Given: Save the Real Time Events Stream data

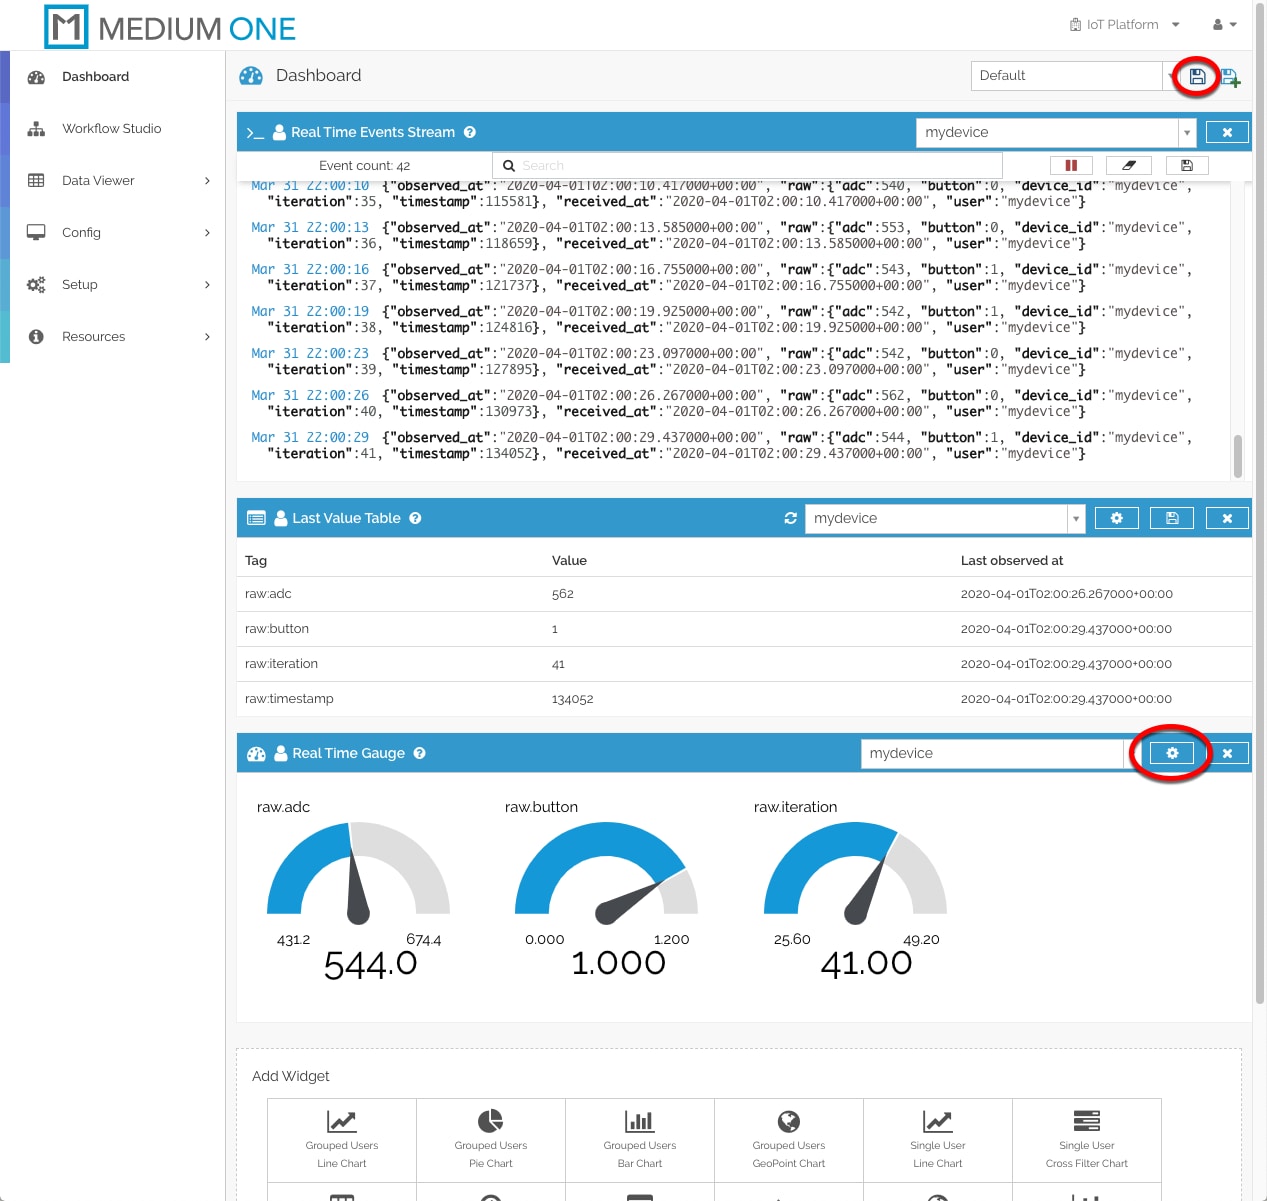Looking at the screenshot, I should [1186, 165].
